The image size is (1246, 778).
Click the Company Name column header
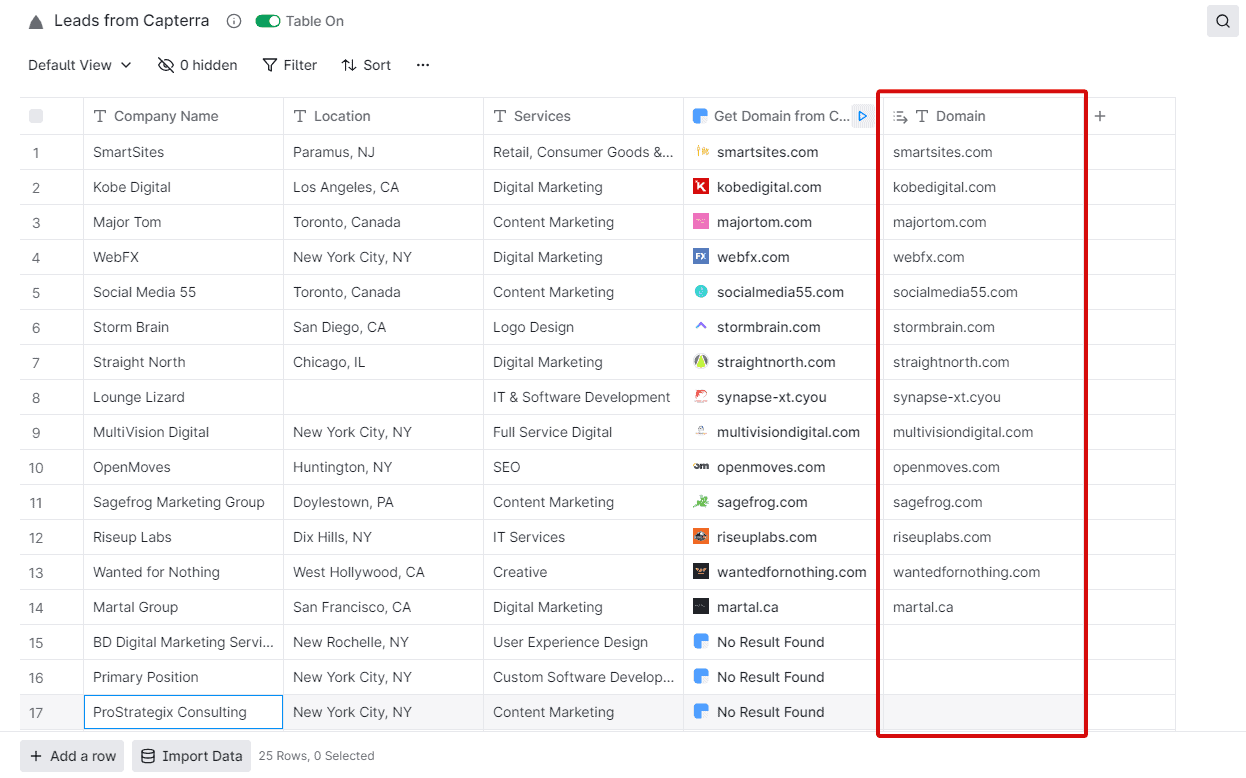coord(184,116)
